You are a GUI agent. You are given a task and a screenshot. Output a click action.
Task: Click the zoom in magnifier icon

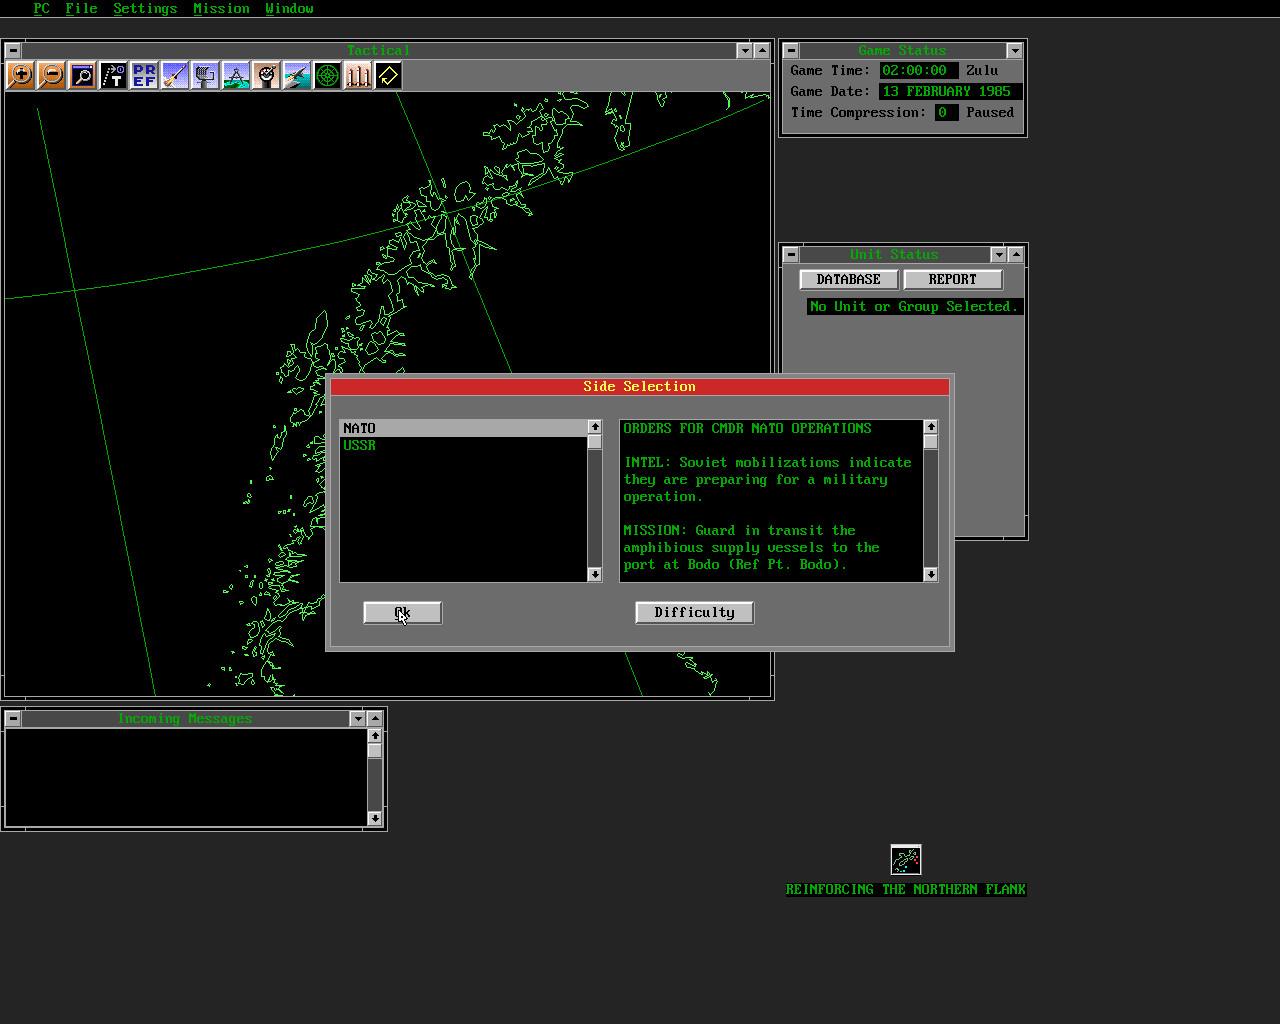click(x=21, y=76)
